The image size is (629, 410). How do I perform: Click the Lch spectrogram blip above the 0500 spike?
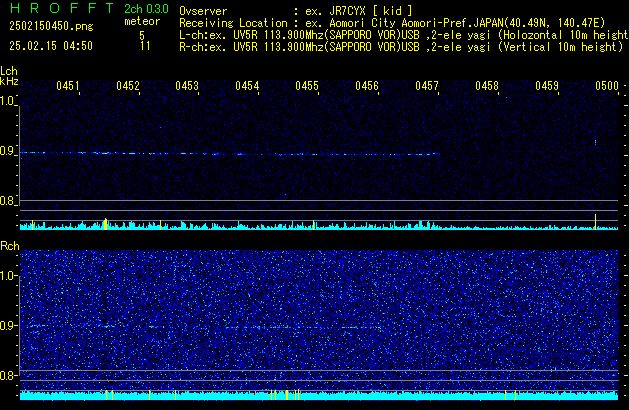(595, 142)
